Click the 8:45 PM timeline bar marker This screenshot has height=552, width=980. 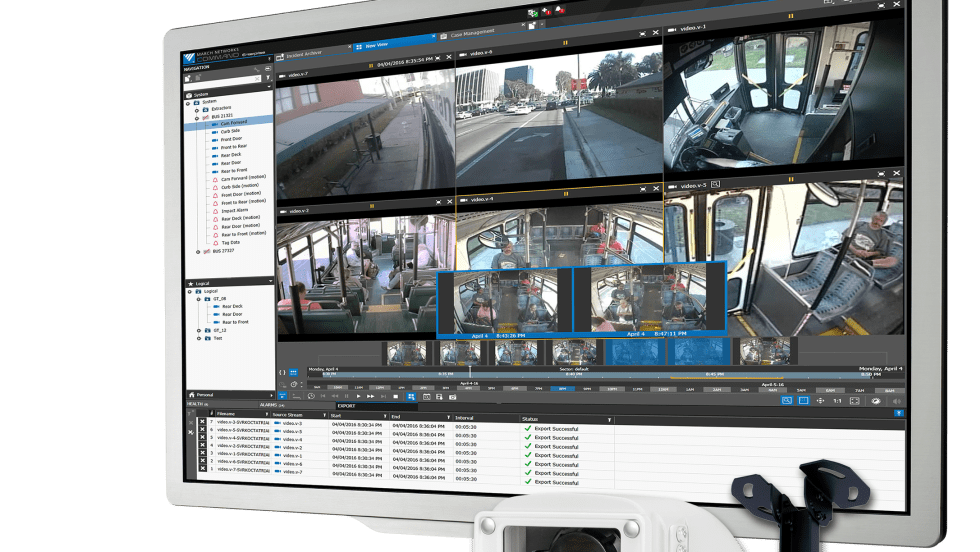tap(713, 375)
